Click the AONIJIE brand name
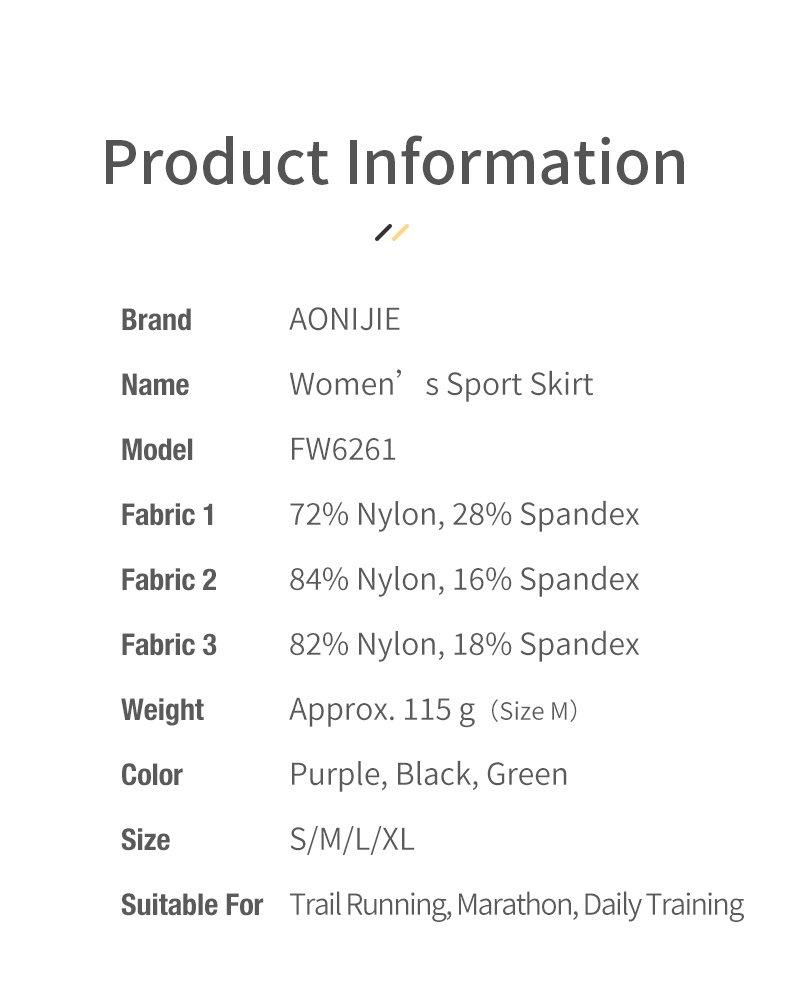Viewport: 790px width, 1000px height. [344, 319]
